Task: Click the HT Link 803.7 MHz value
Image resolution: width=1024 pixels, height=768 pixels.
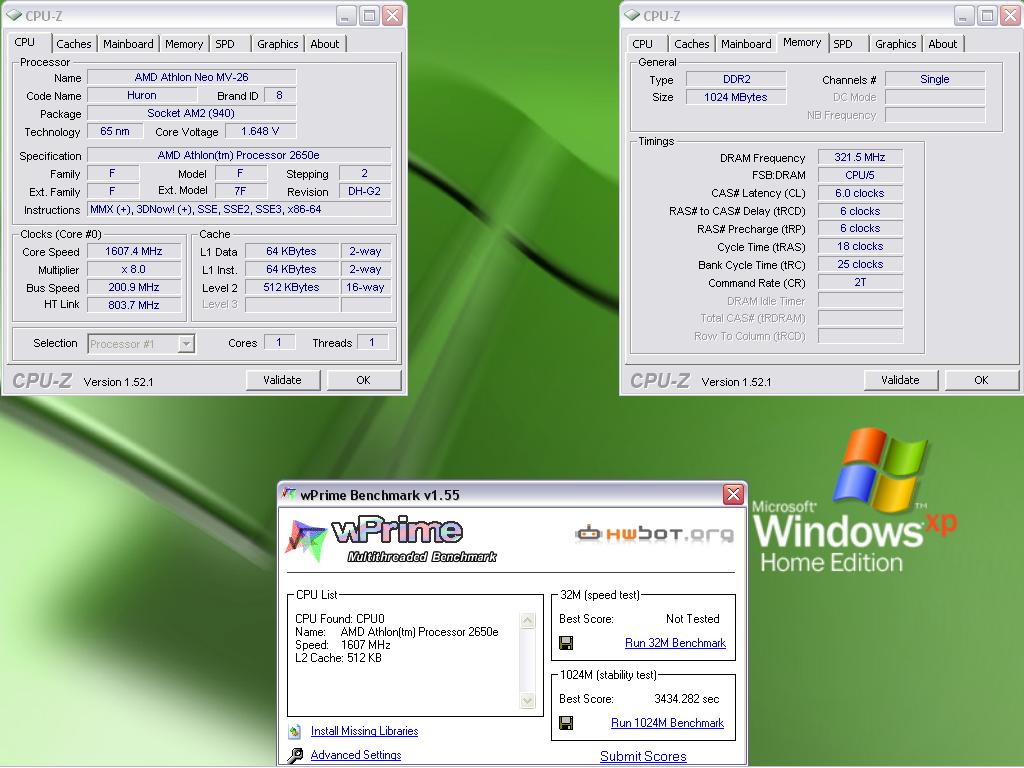Action: [x=134, y=305]
